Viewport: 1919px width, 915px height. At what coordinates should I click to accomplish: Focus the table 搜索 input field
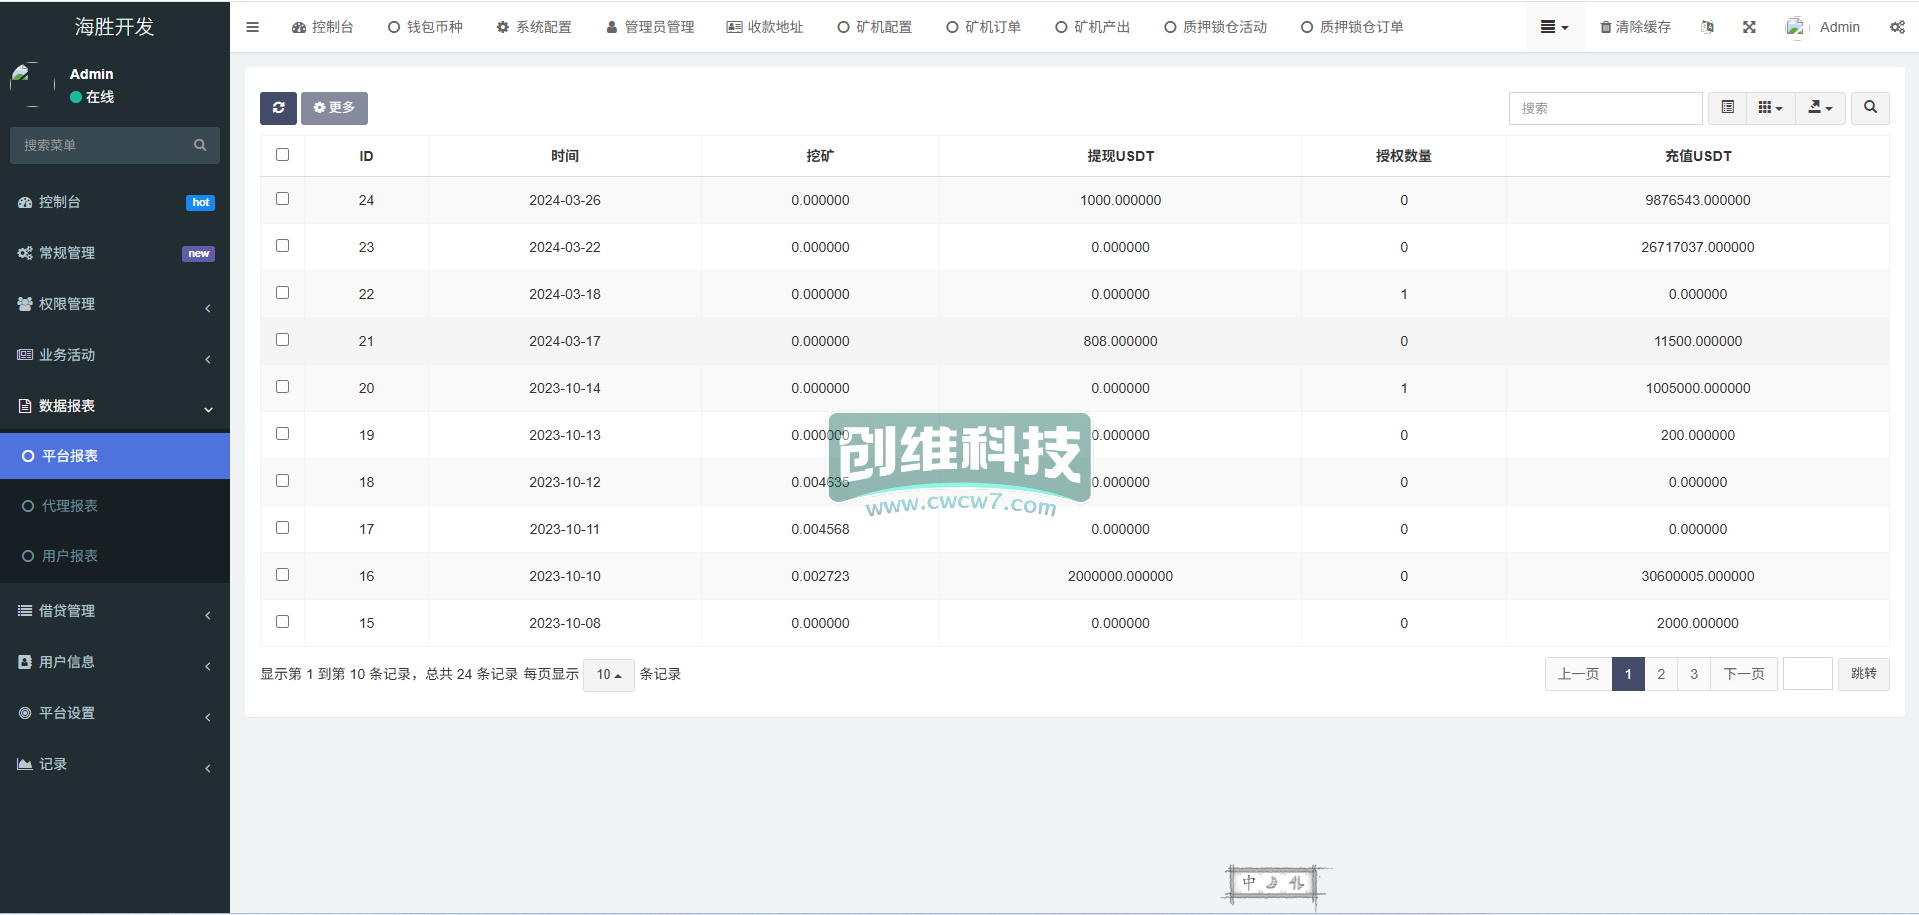[x=1606, y=108]
